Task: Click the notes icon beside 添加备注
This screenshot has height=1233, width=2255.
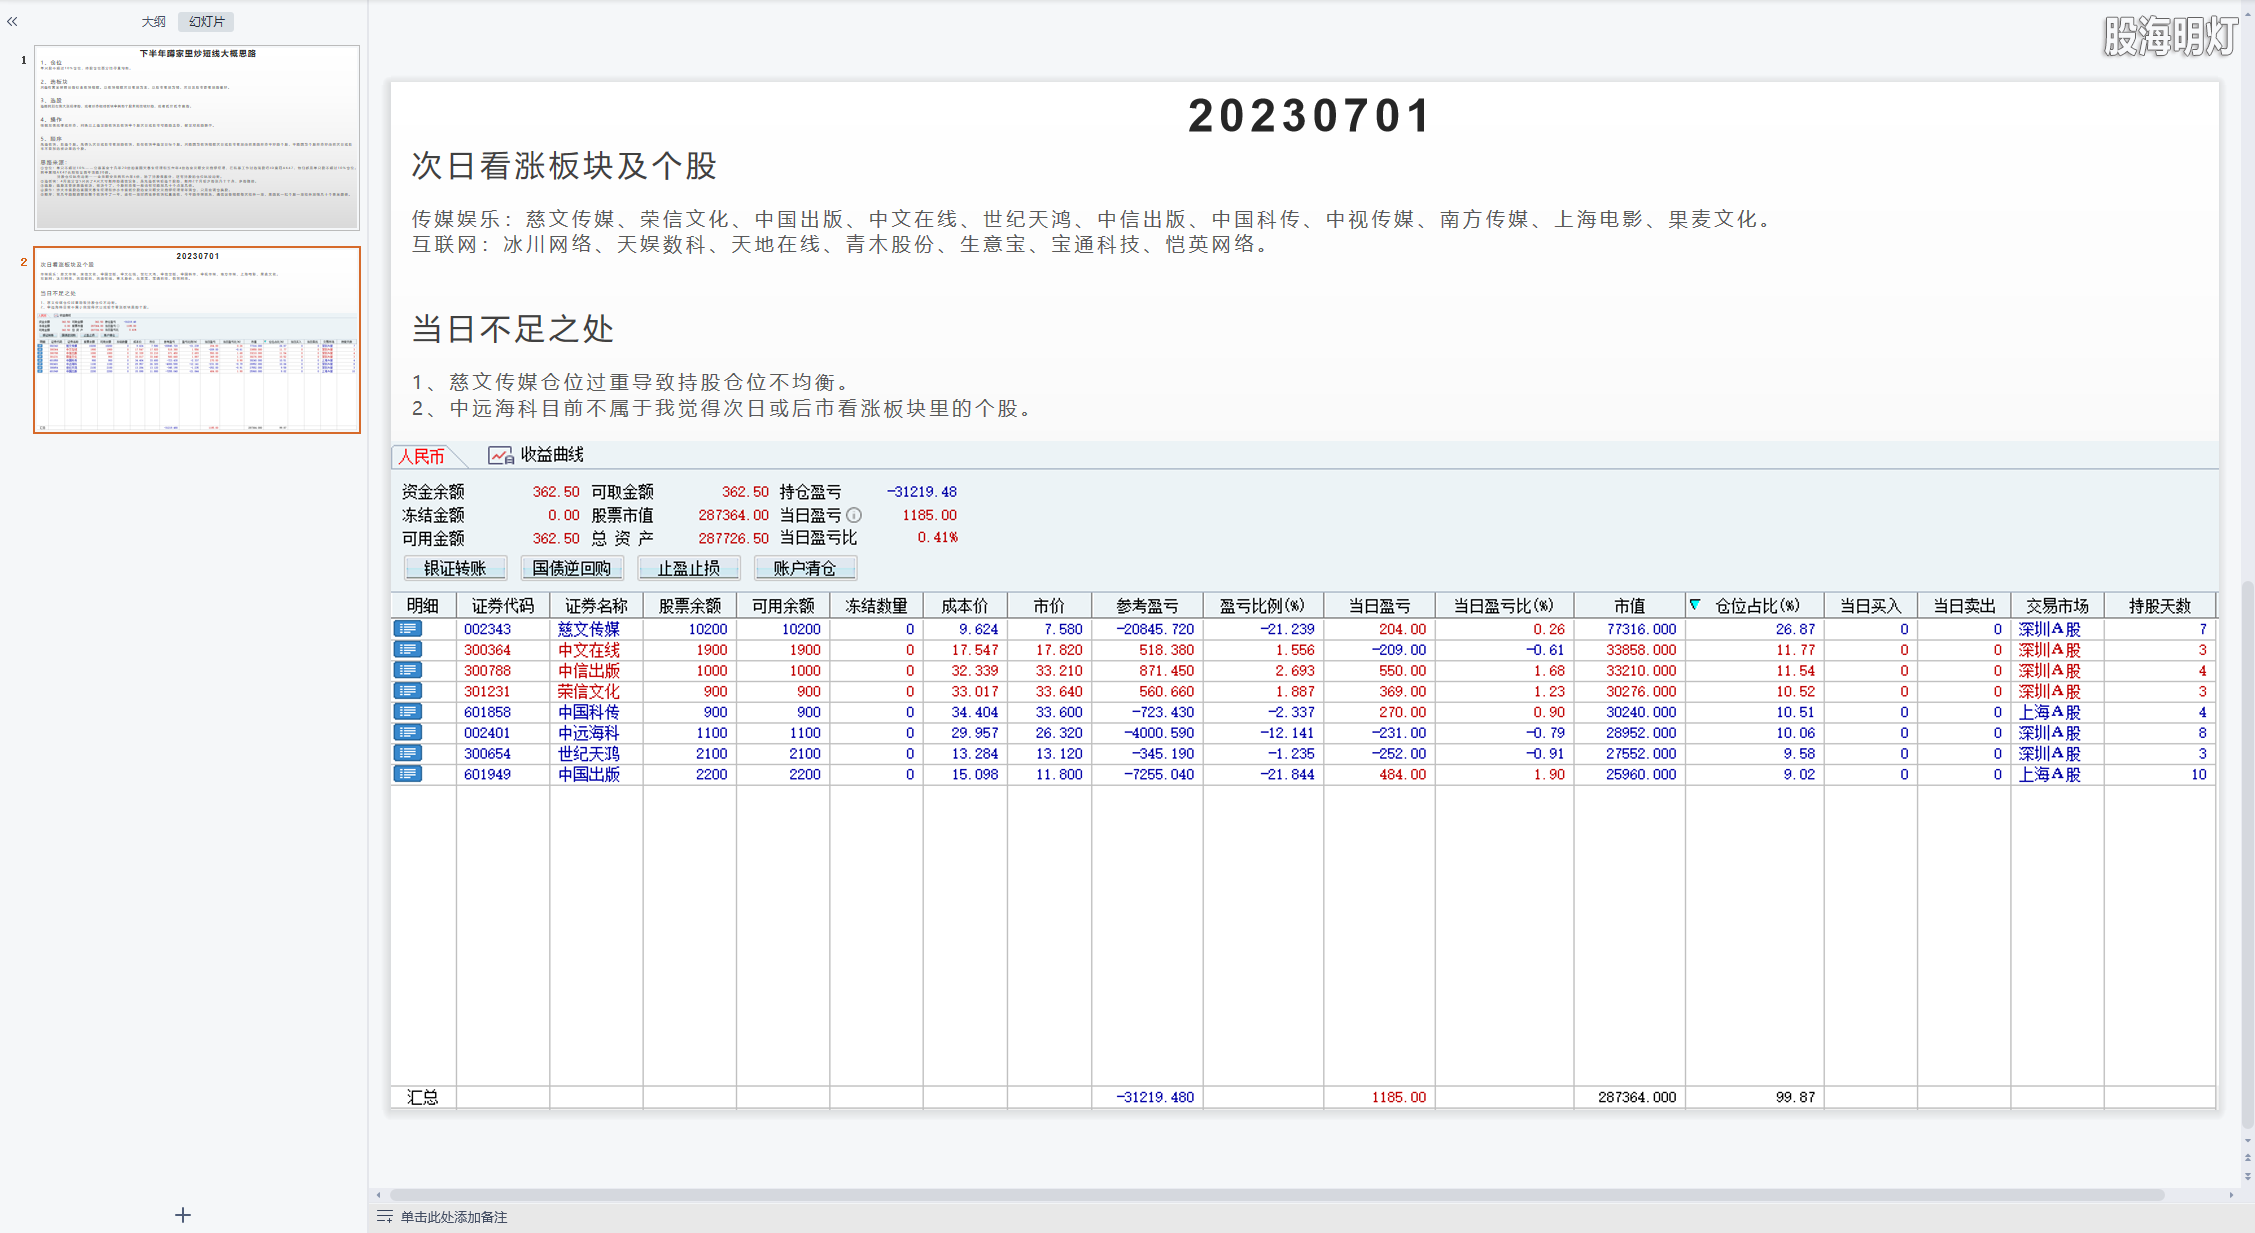Action: (384, 1217)
